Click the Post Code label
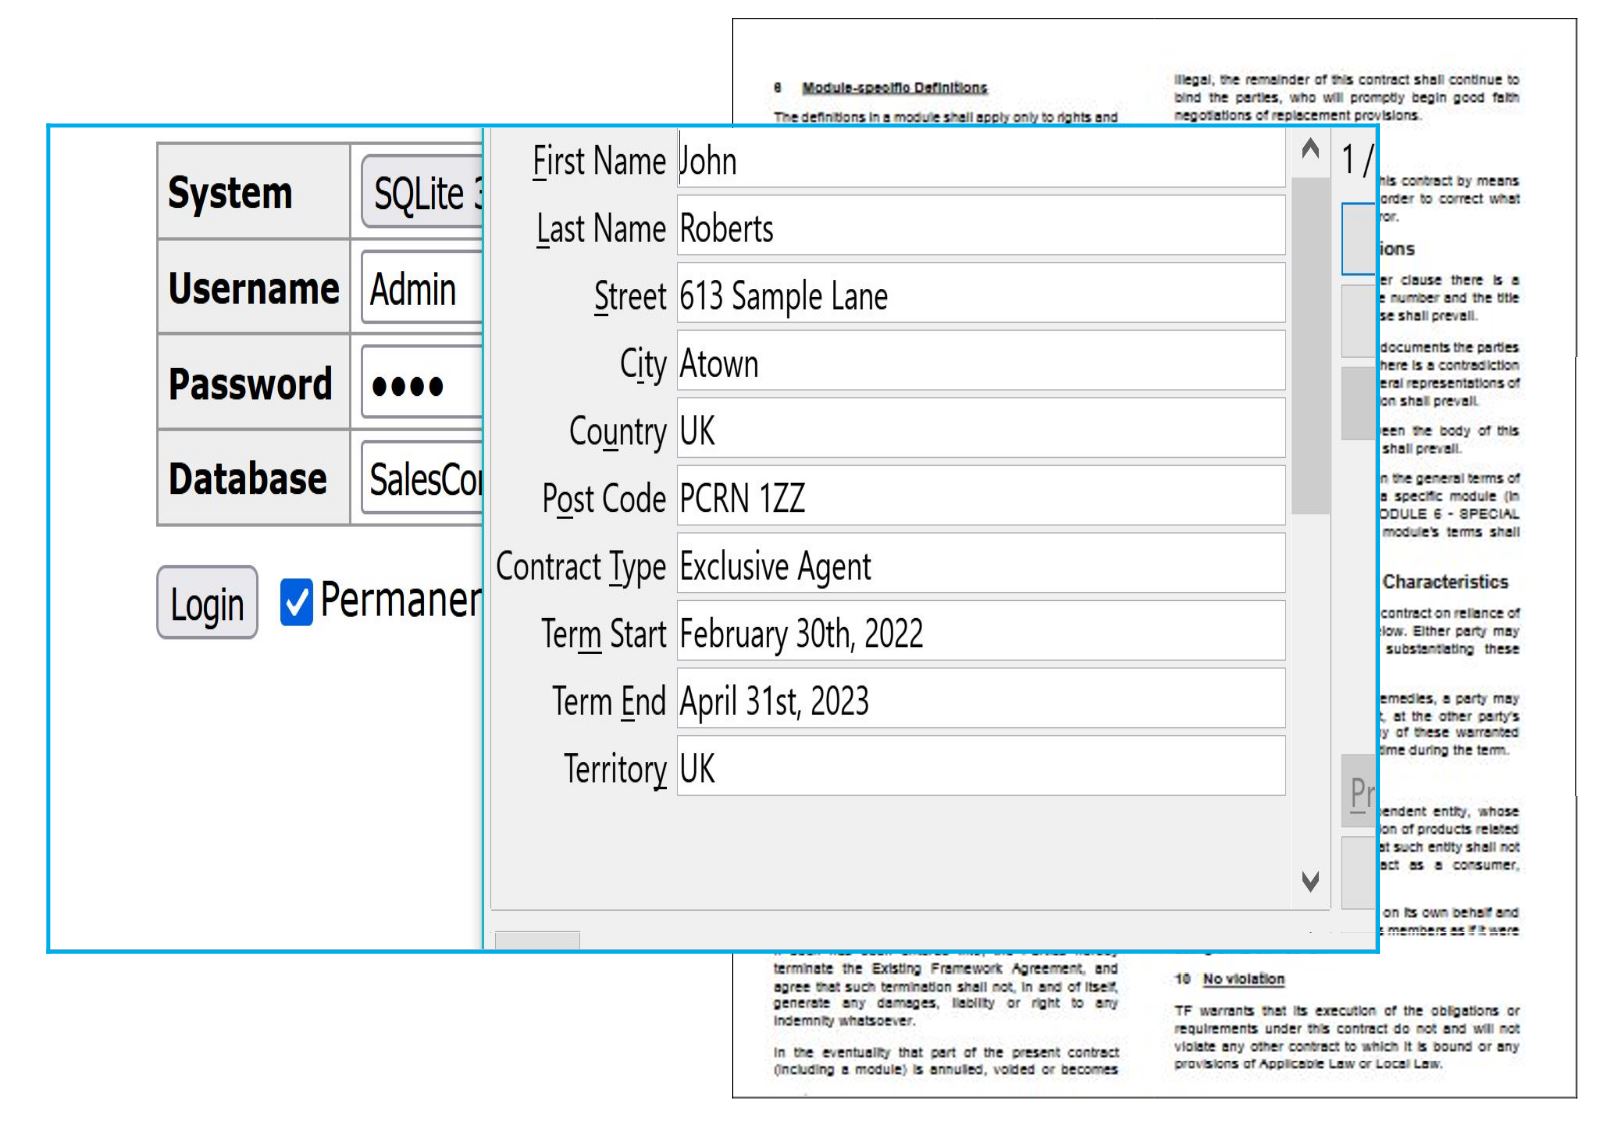Viewport: 1599px width, 1125px height. [x=604, y=498]
